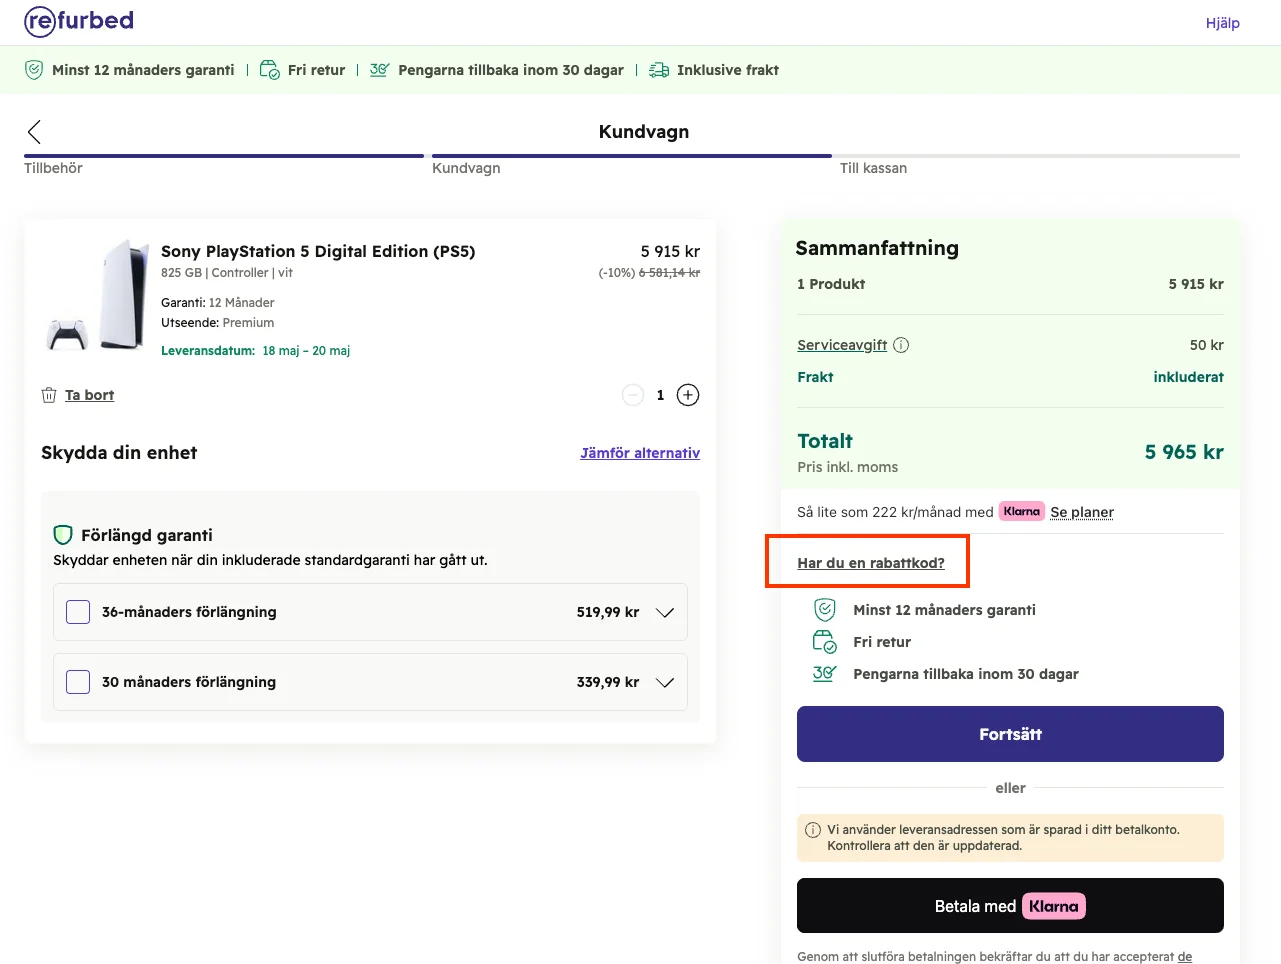The image size is (1281, 964).
Task: Click the Sammanfattning heading
Action: point(877,248)
